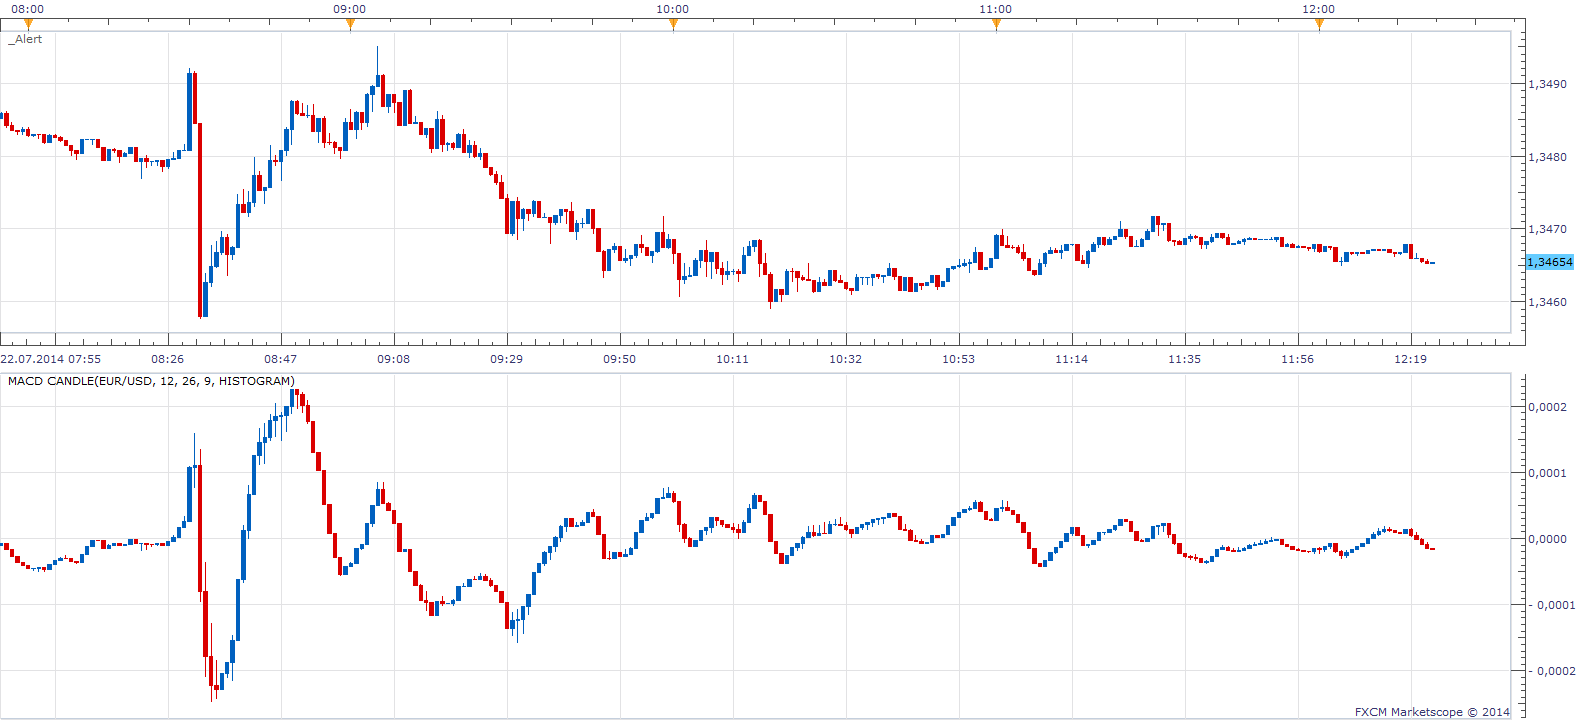1583x720 pixels.
Task: Click the 1,3480 price axis label
Action: click(1547, 157)
